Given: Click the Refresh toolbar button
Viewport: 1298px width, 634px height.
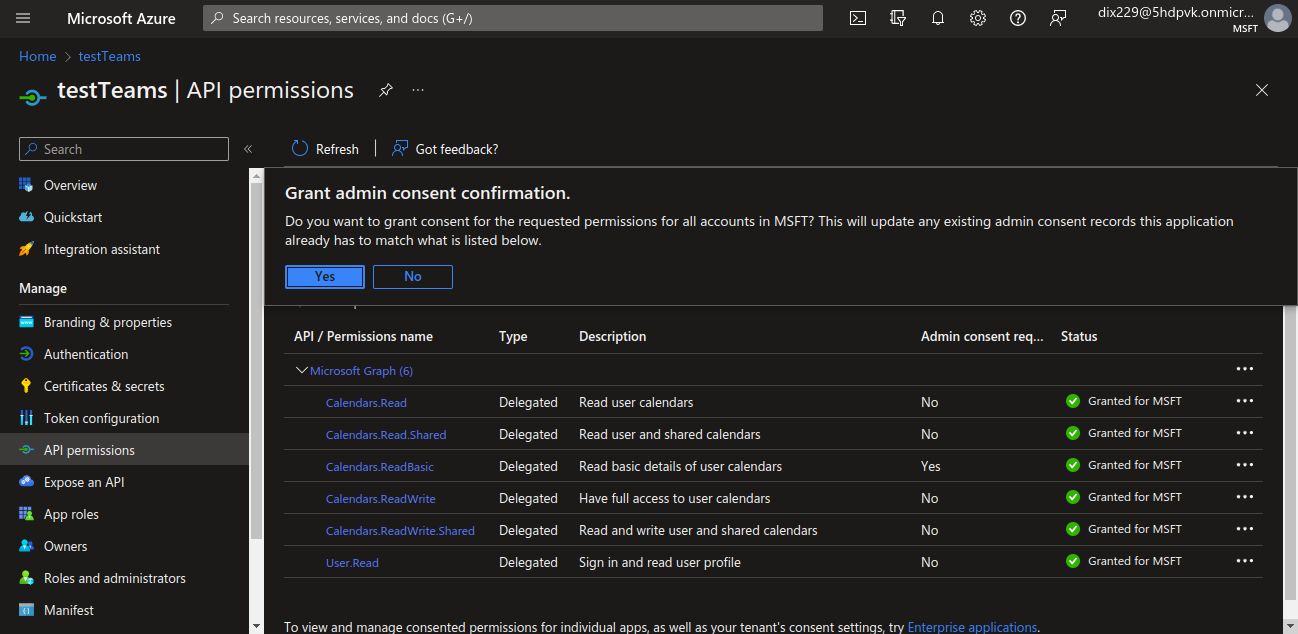Looking at the screenshot, I should pos(325,149).
